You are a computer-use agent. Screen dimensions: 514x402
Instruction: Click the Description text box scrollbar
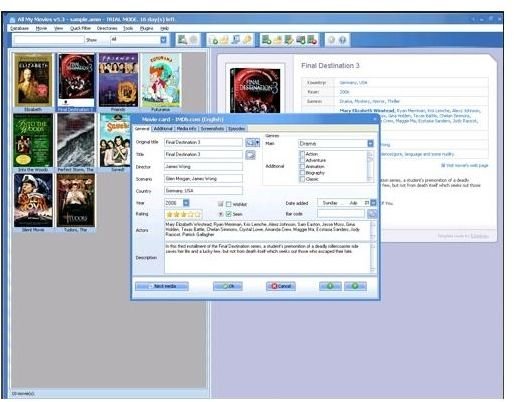[x=373, y=258]
